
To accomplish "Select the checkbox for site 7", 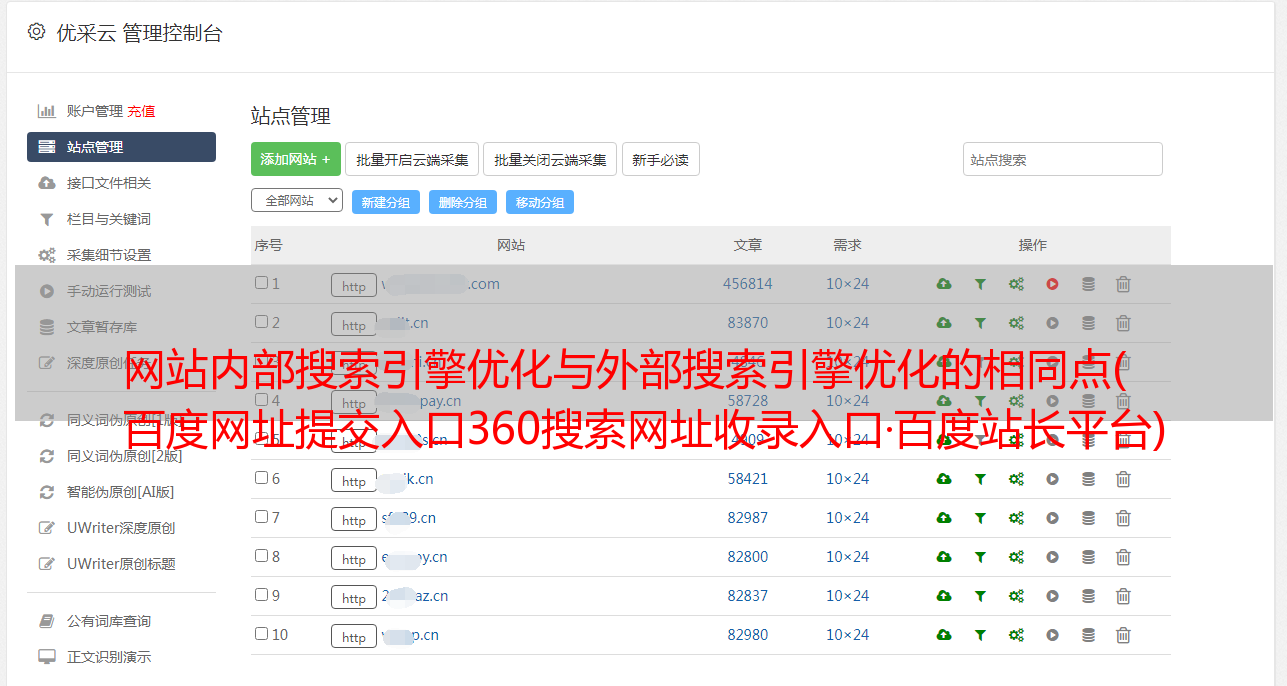I will click(x=261, y=517).
